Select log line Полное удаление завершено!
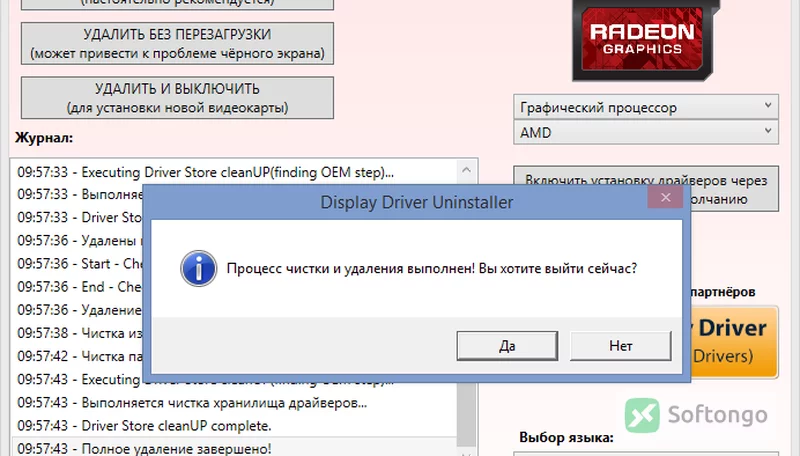Viewport: 800px width, 456px height. (x=144, y=448)
